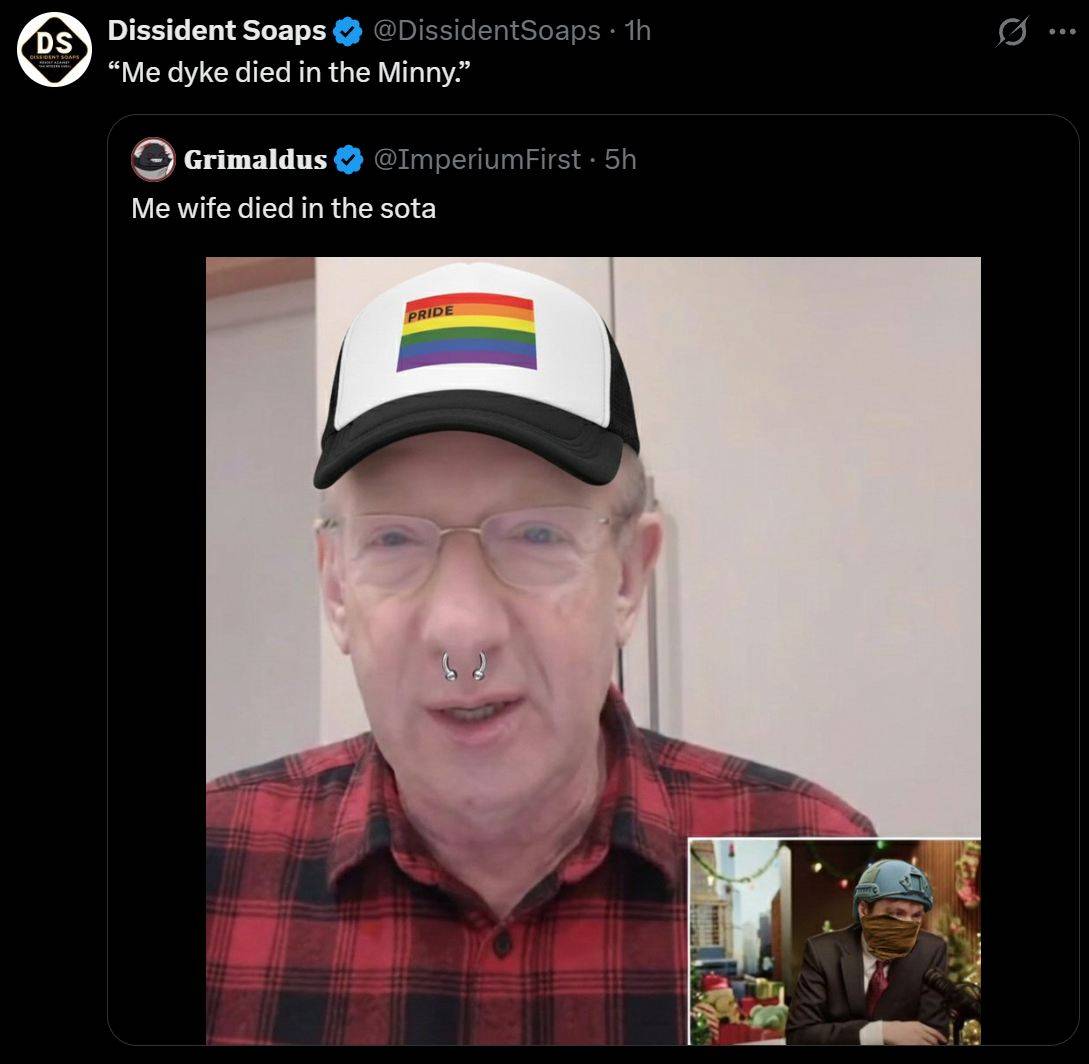Click the helmeted figure inset picture
1089x1064 pixels.
(834, 941)
